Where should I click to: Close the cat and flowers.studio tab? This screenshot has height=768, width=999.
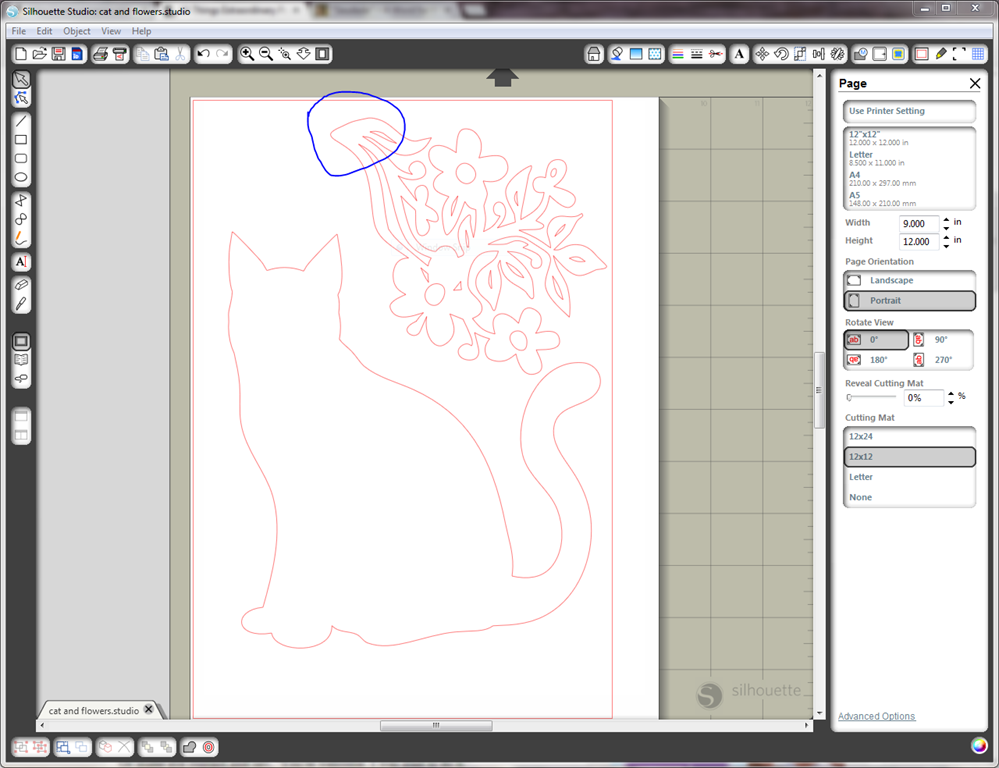[148, 709]
